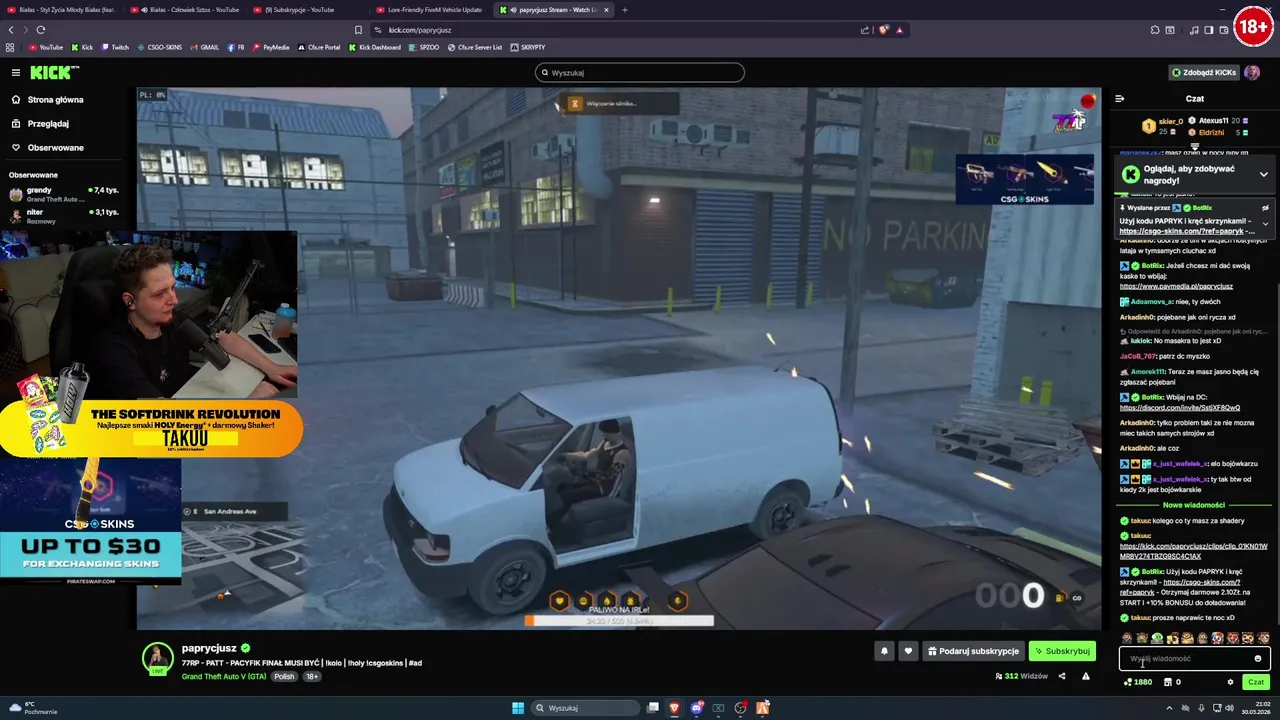Open Windows Start menu

click(518, 708)
